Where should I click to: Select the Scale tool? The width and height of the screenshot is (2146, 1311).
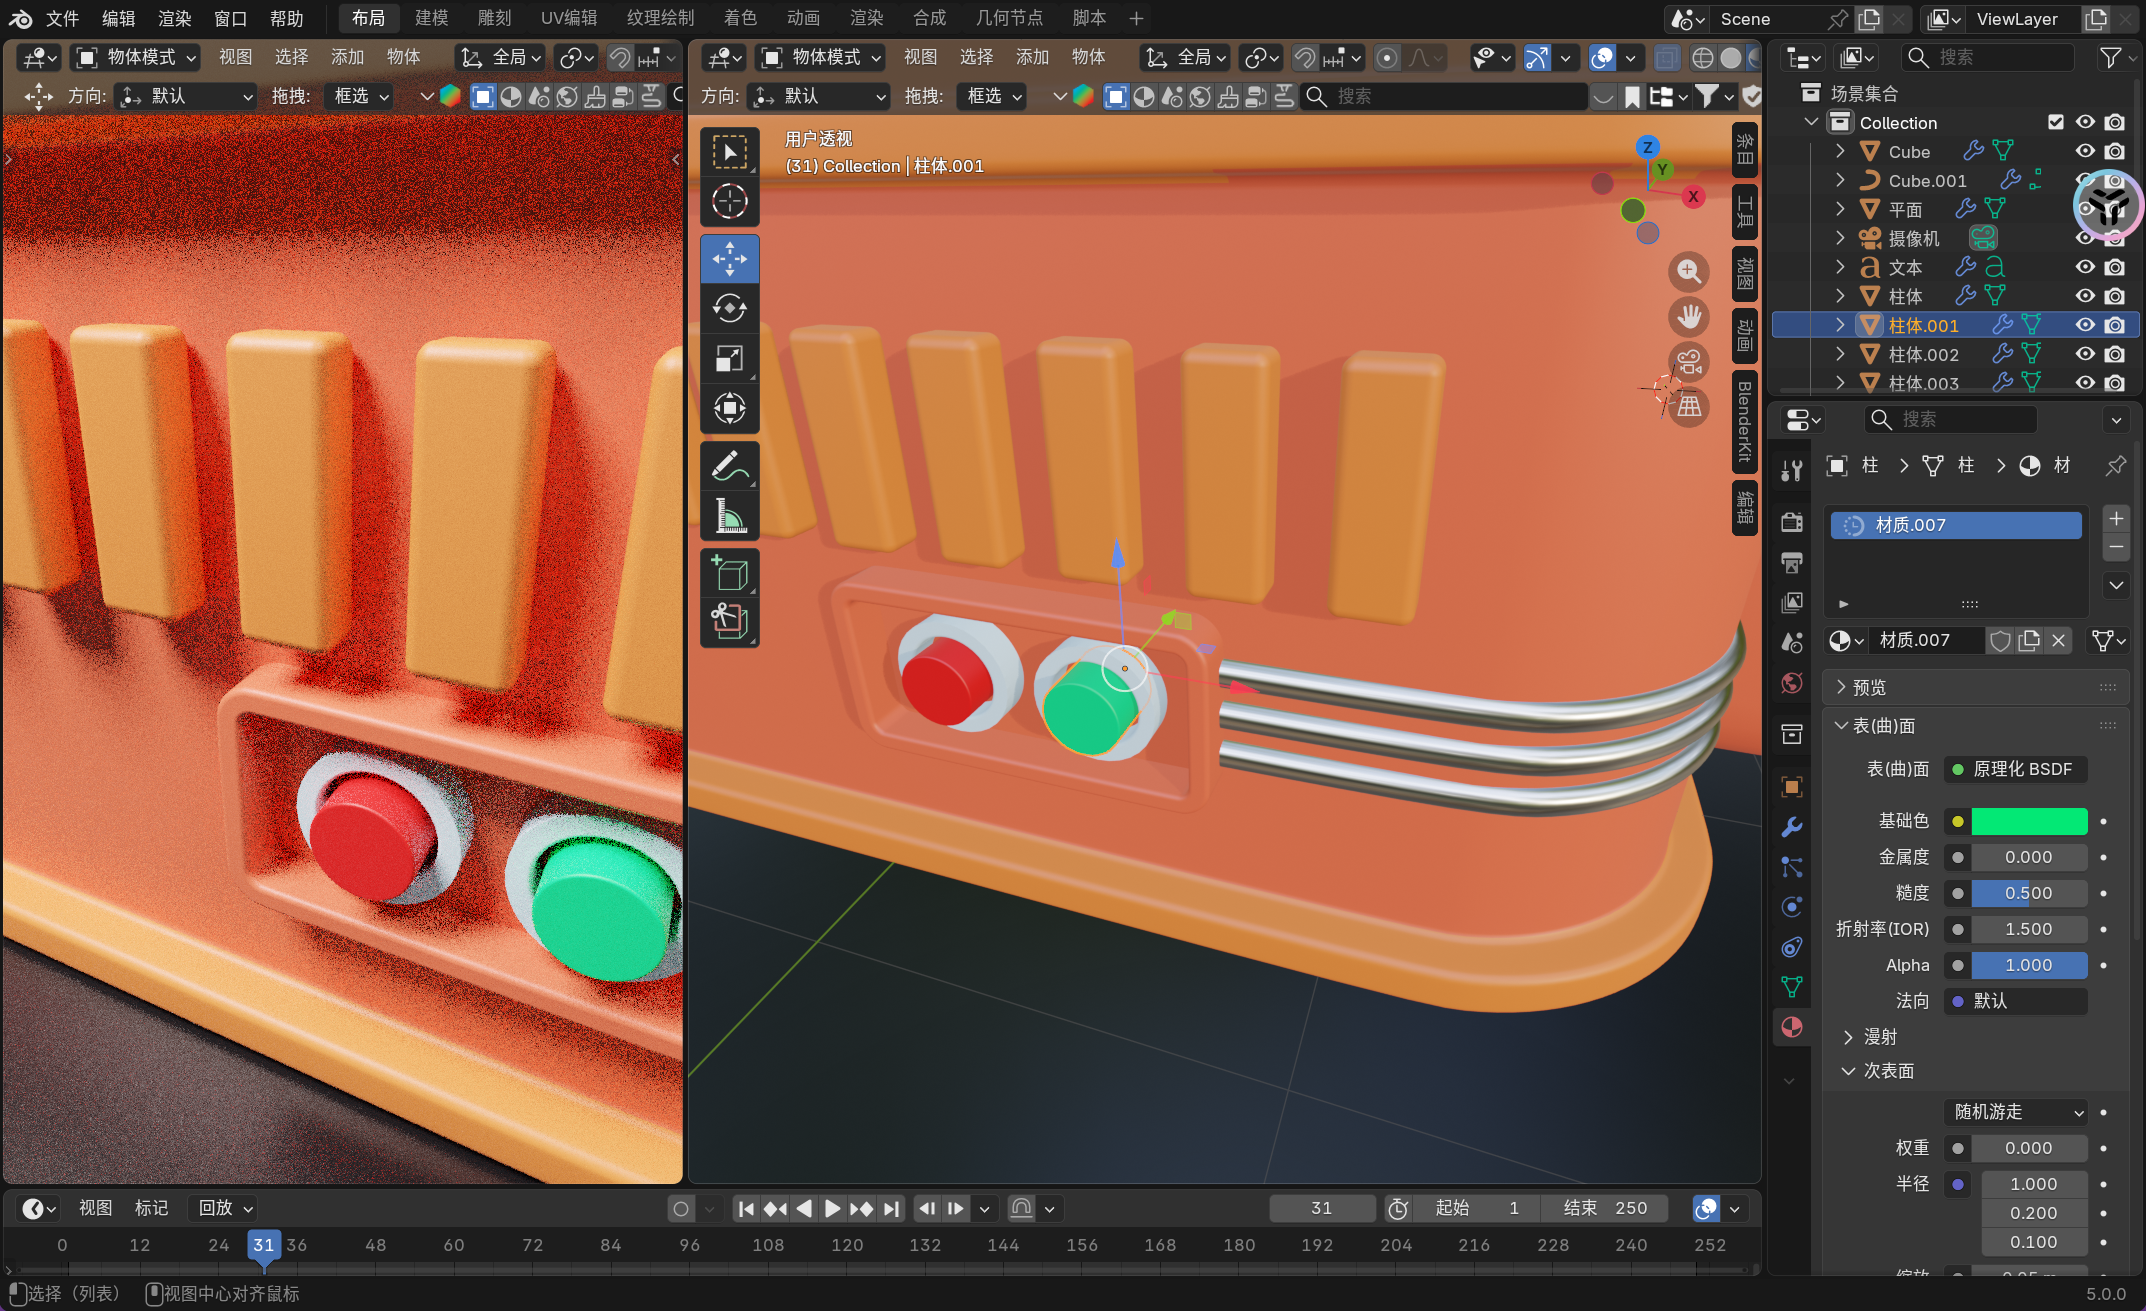pos(729,358)
